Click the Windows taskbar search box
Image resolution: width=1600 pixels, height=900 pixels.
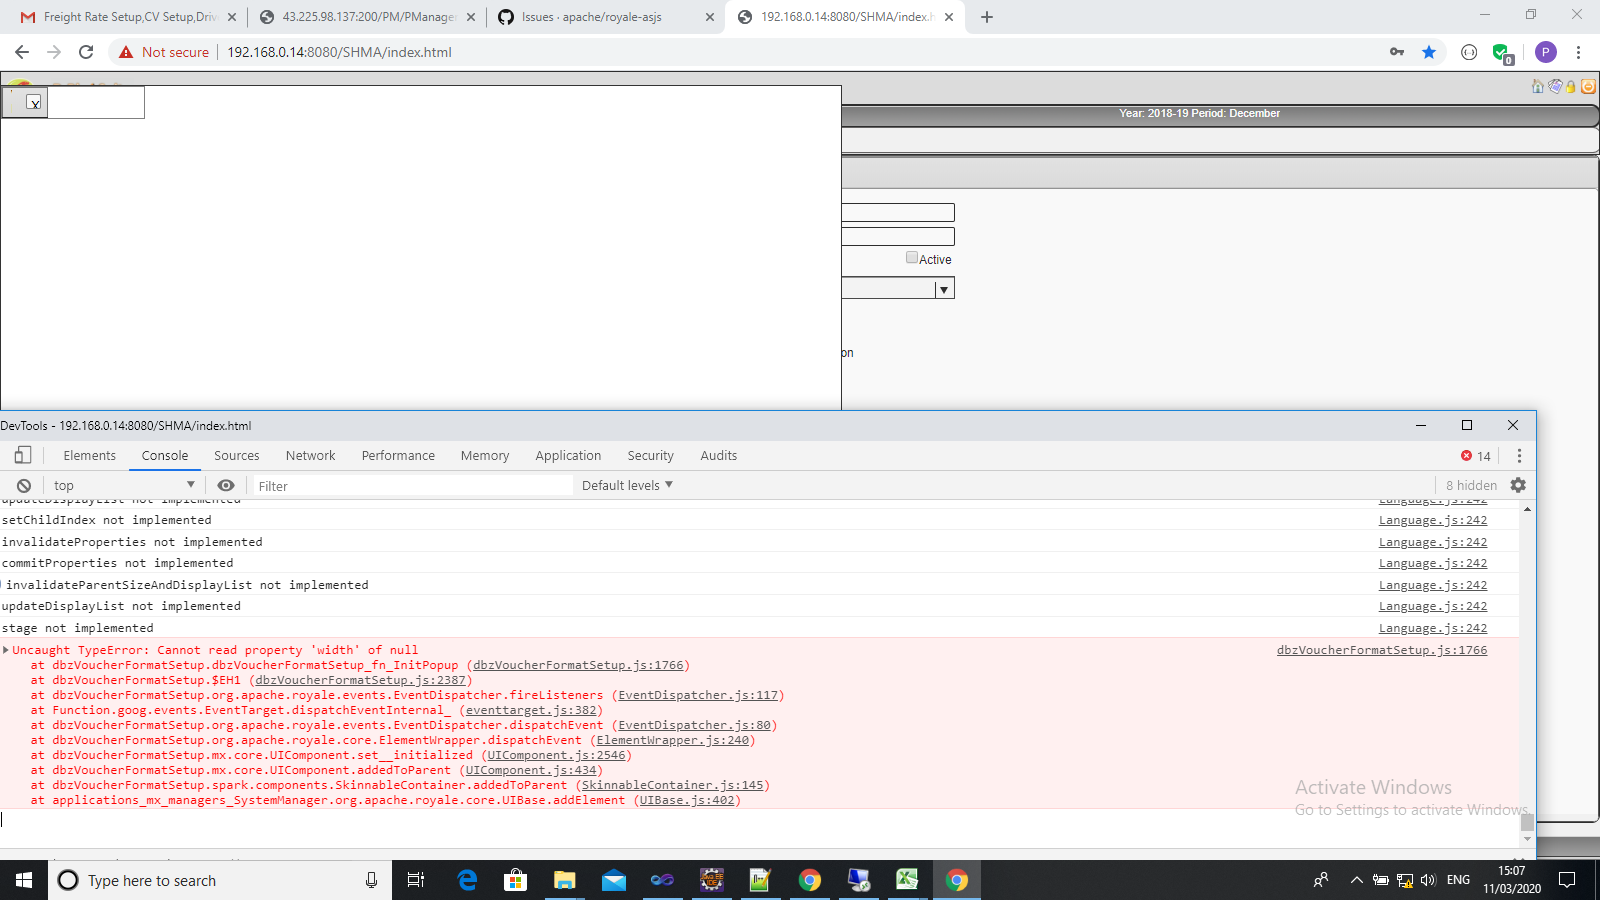coord(220,880)
